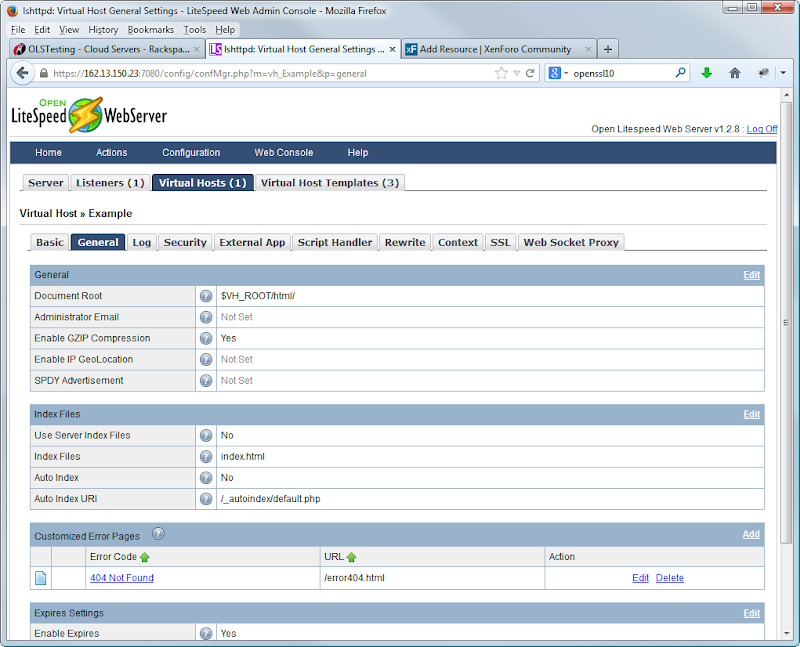Click the page vertical scrollbar thumb
The width and height of the screenshot is (800, 647).
786,322
